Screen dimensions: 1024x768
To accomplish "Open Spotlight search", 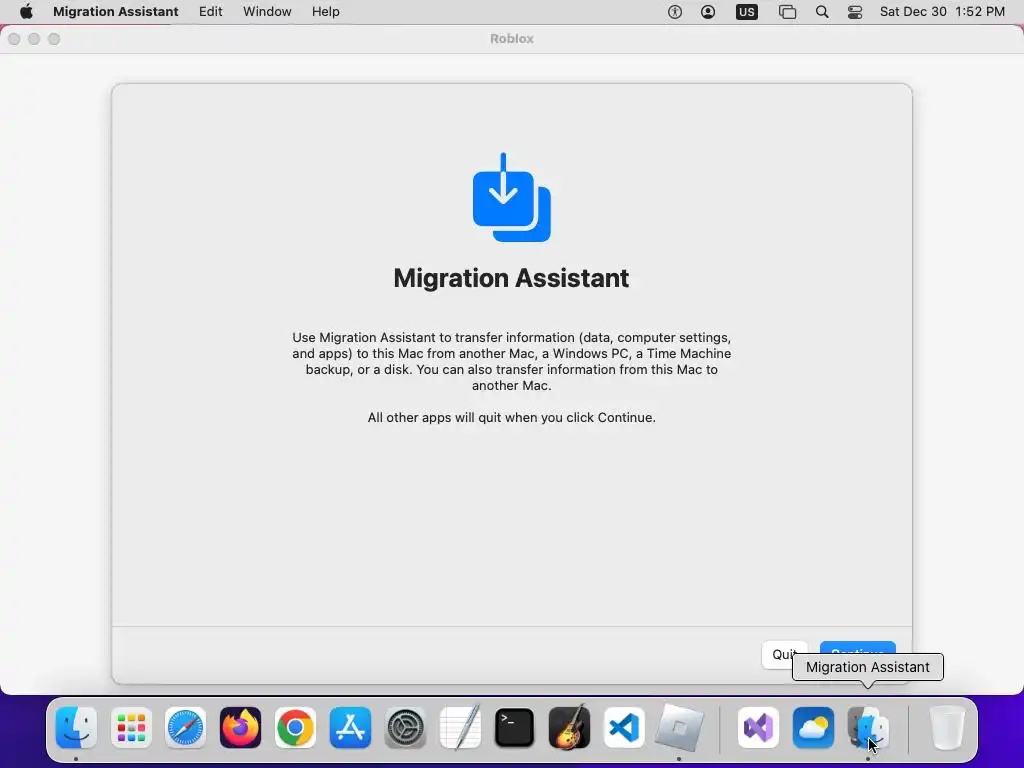I will click(822, 12).
